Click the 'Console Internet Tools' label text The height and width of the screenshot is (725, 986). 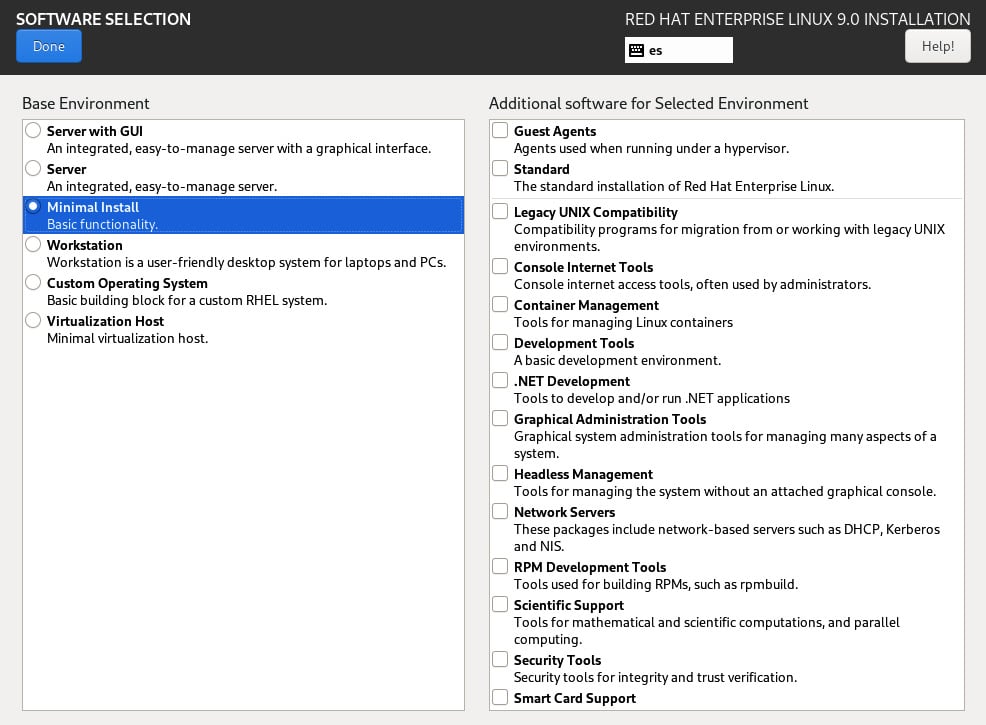584,267
